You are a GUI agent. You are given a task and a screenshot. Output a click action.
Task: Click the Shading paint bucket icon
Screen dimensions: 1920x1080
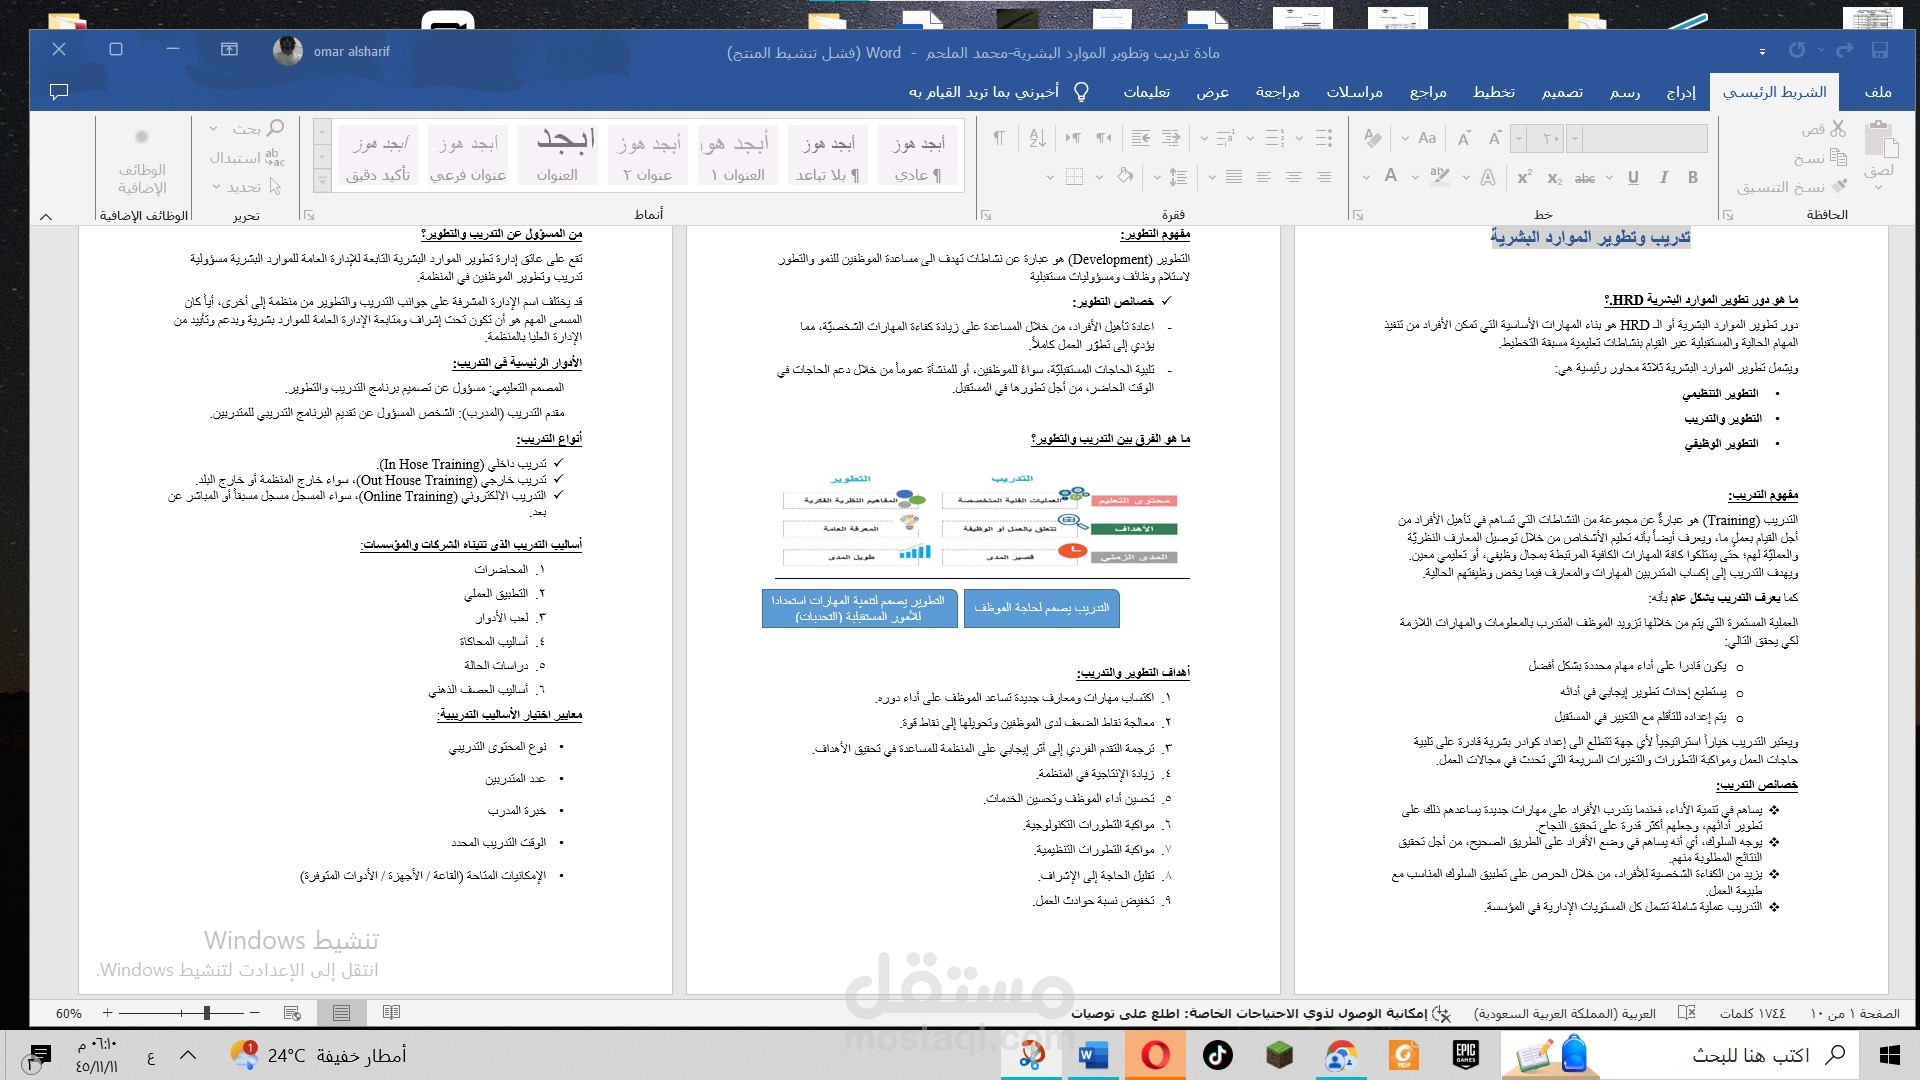tap(1125, 176)
